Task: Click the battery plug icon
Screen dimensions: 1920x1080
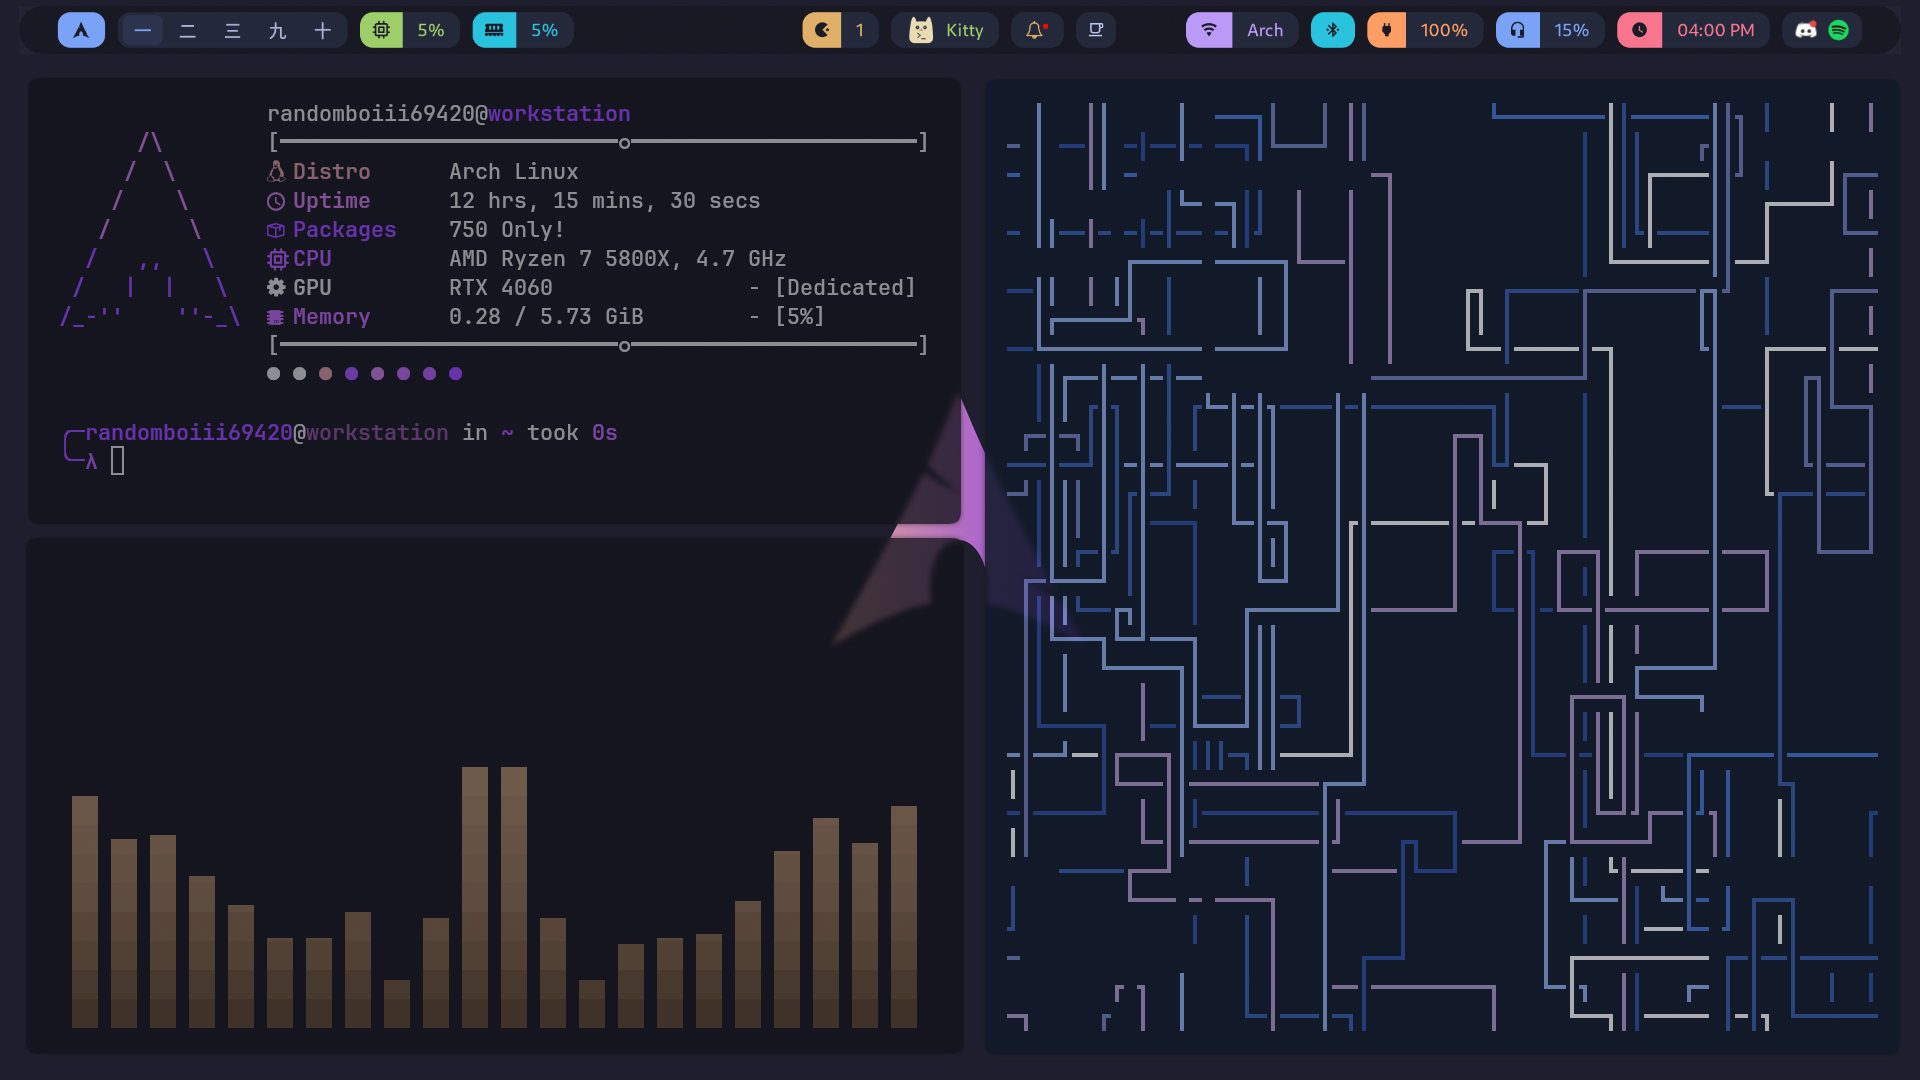Action: point(1386,30)
